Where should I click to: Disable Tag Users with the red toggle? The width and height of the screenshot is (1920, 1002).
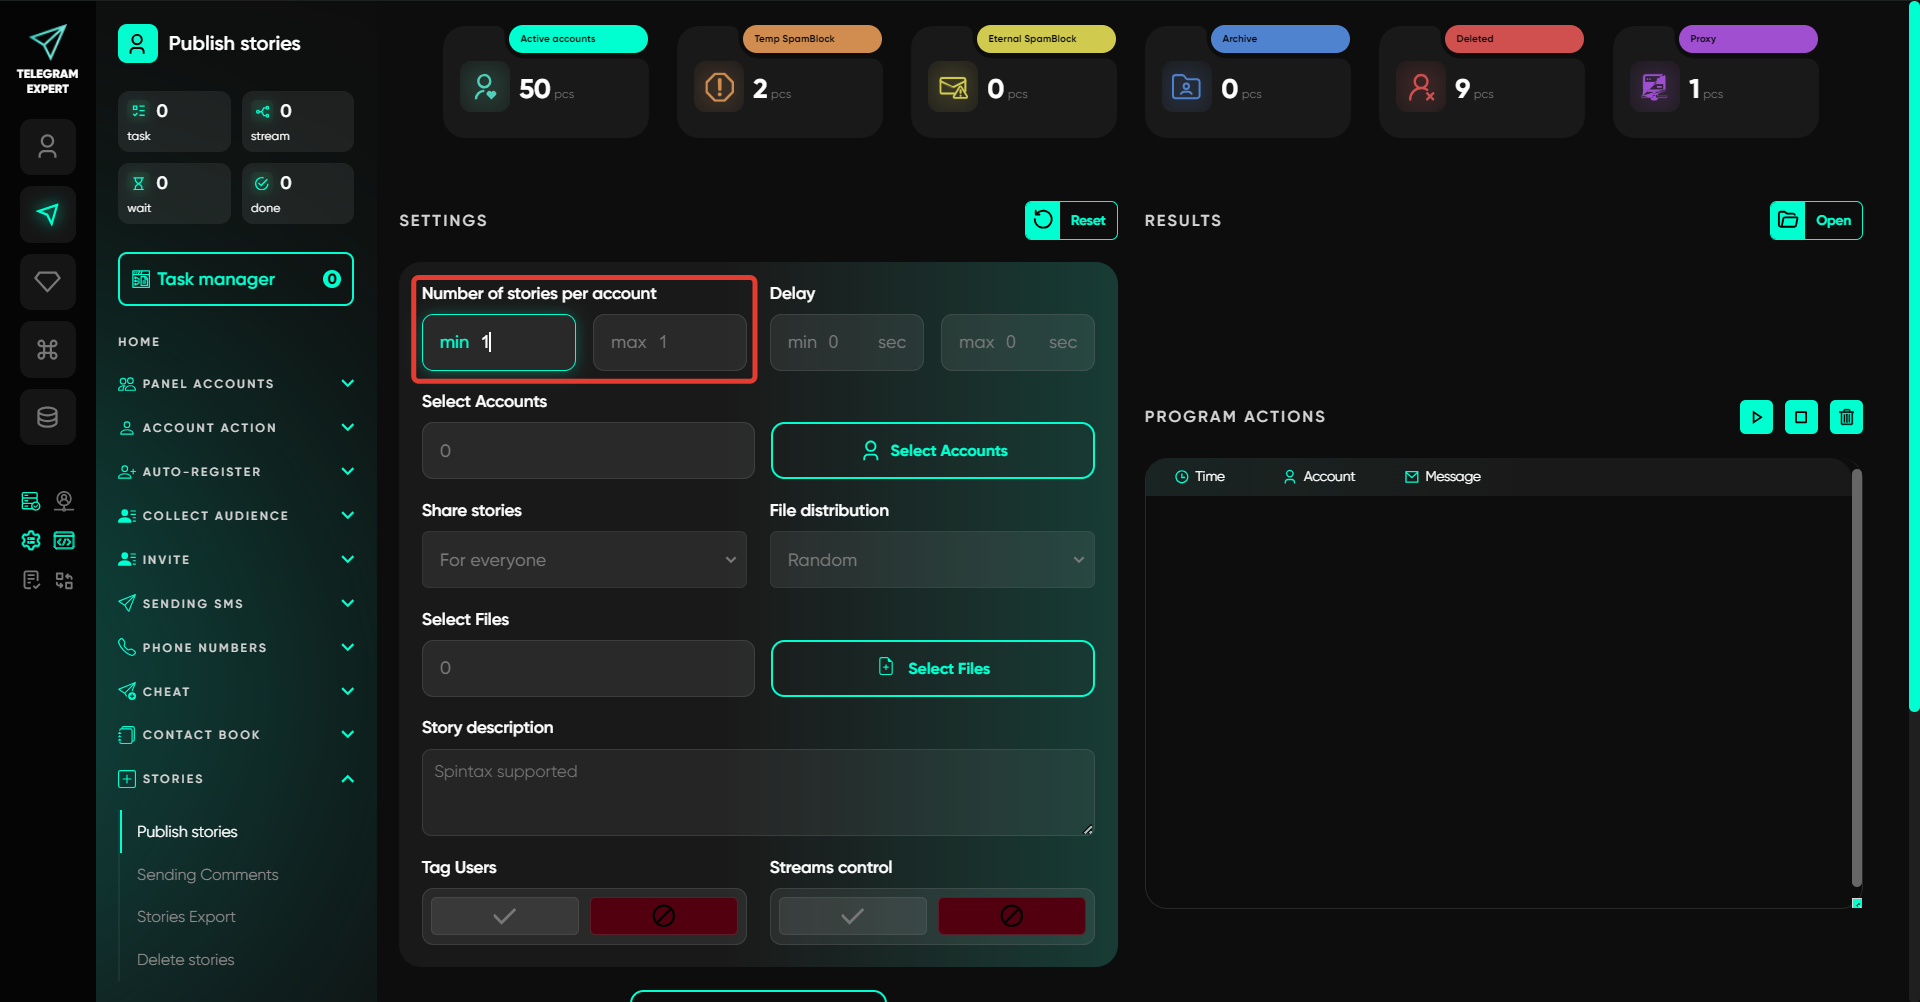coord(663,916)
